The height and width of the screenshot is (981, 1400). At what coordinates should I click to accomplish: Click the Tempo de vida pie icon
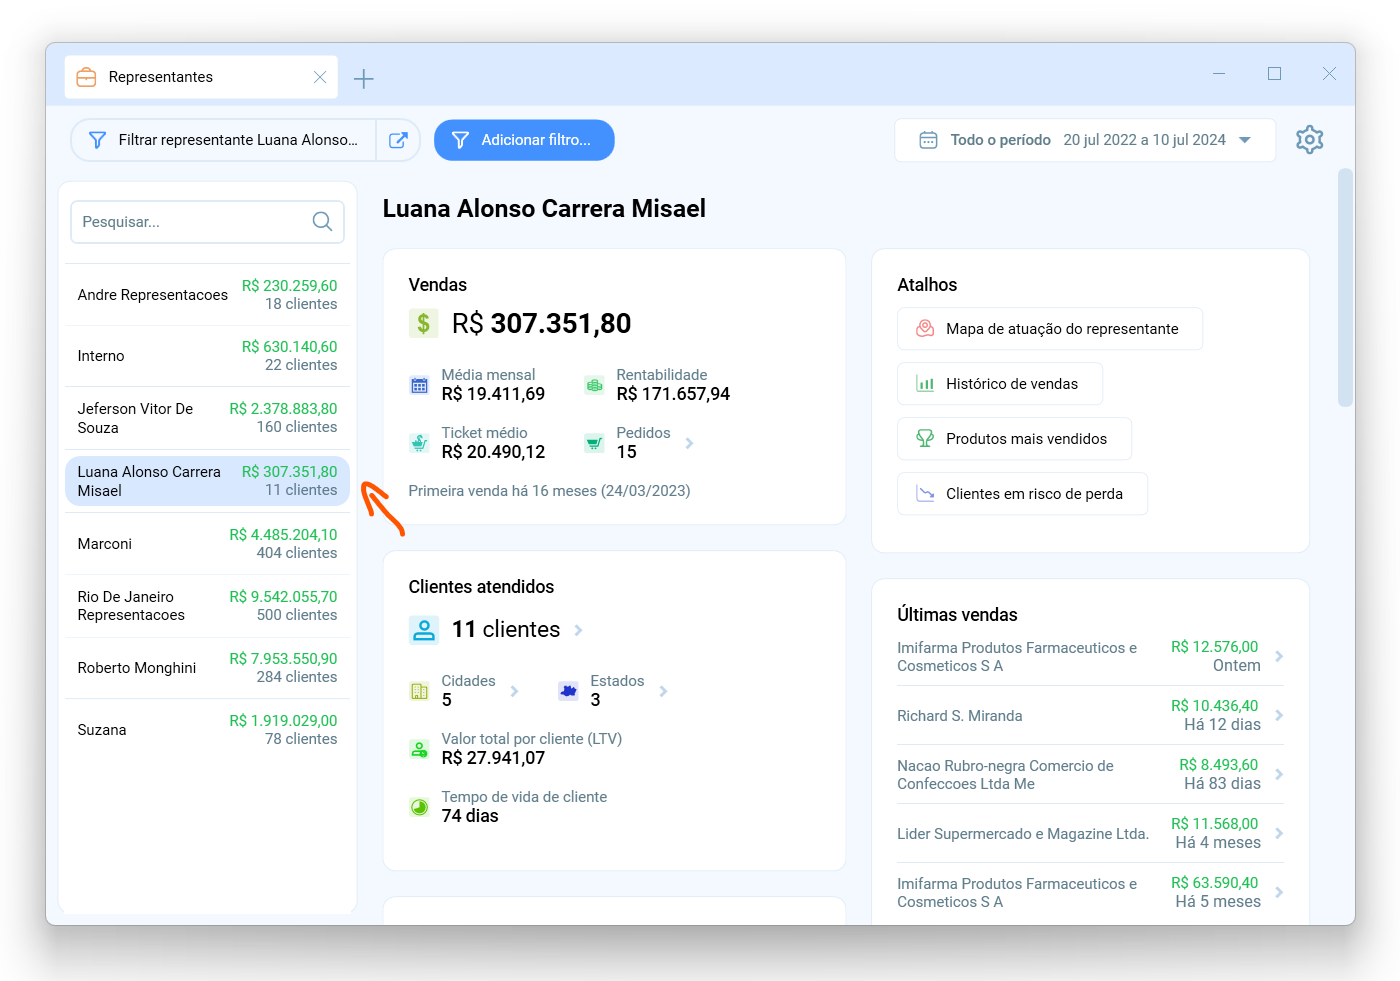coord(420,807)
